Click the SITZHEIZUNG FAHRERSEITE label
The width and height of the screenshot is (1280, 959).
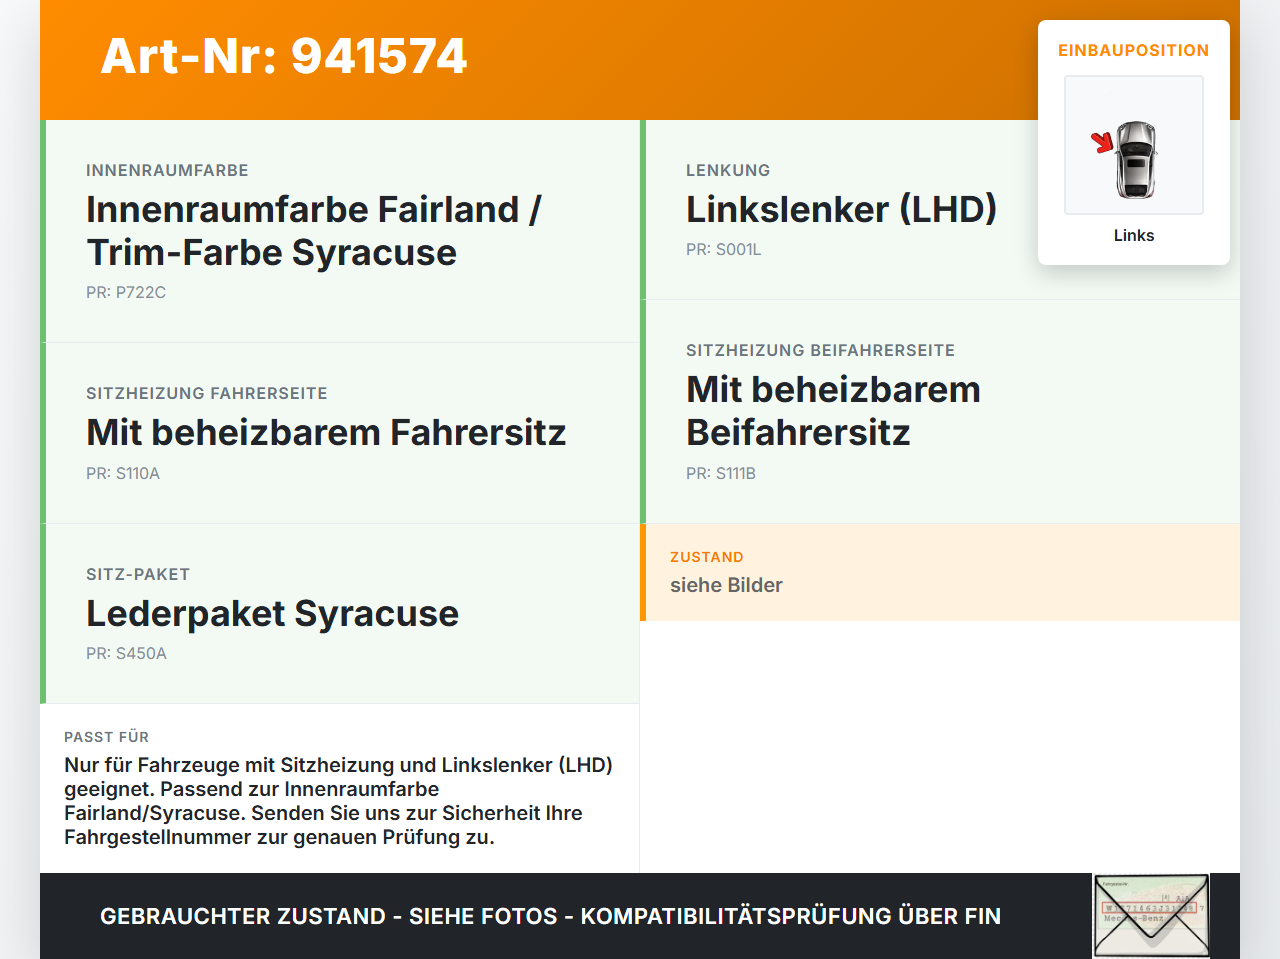point(207,394)
